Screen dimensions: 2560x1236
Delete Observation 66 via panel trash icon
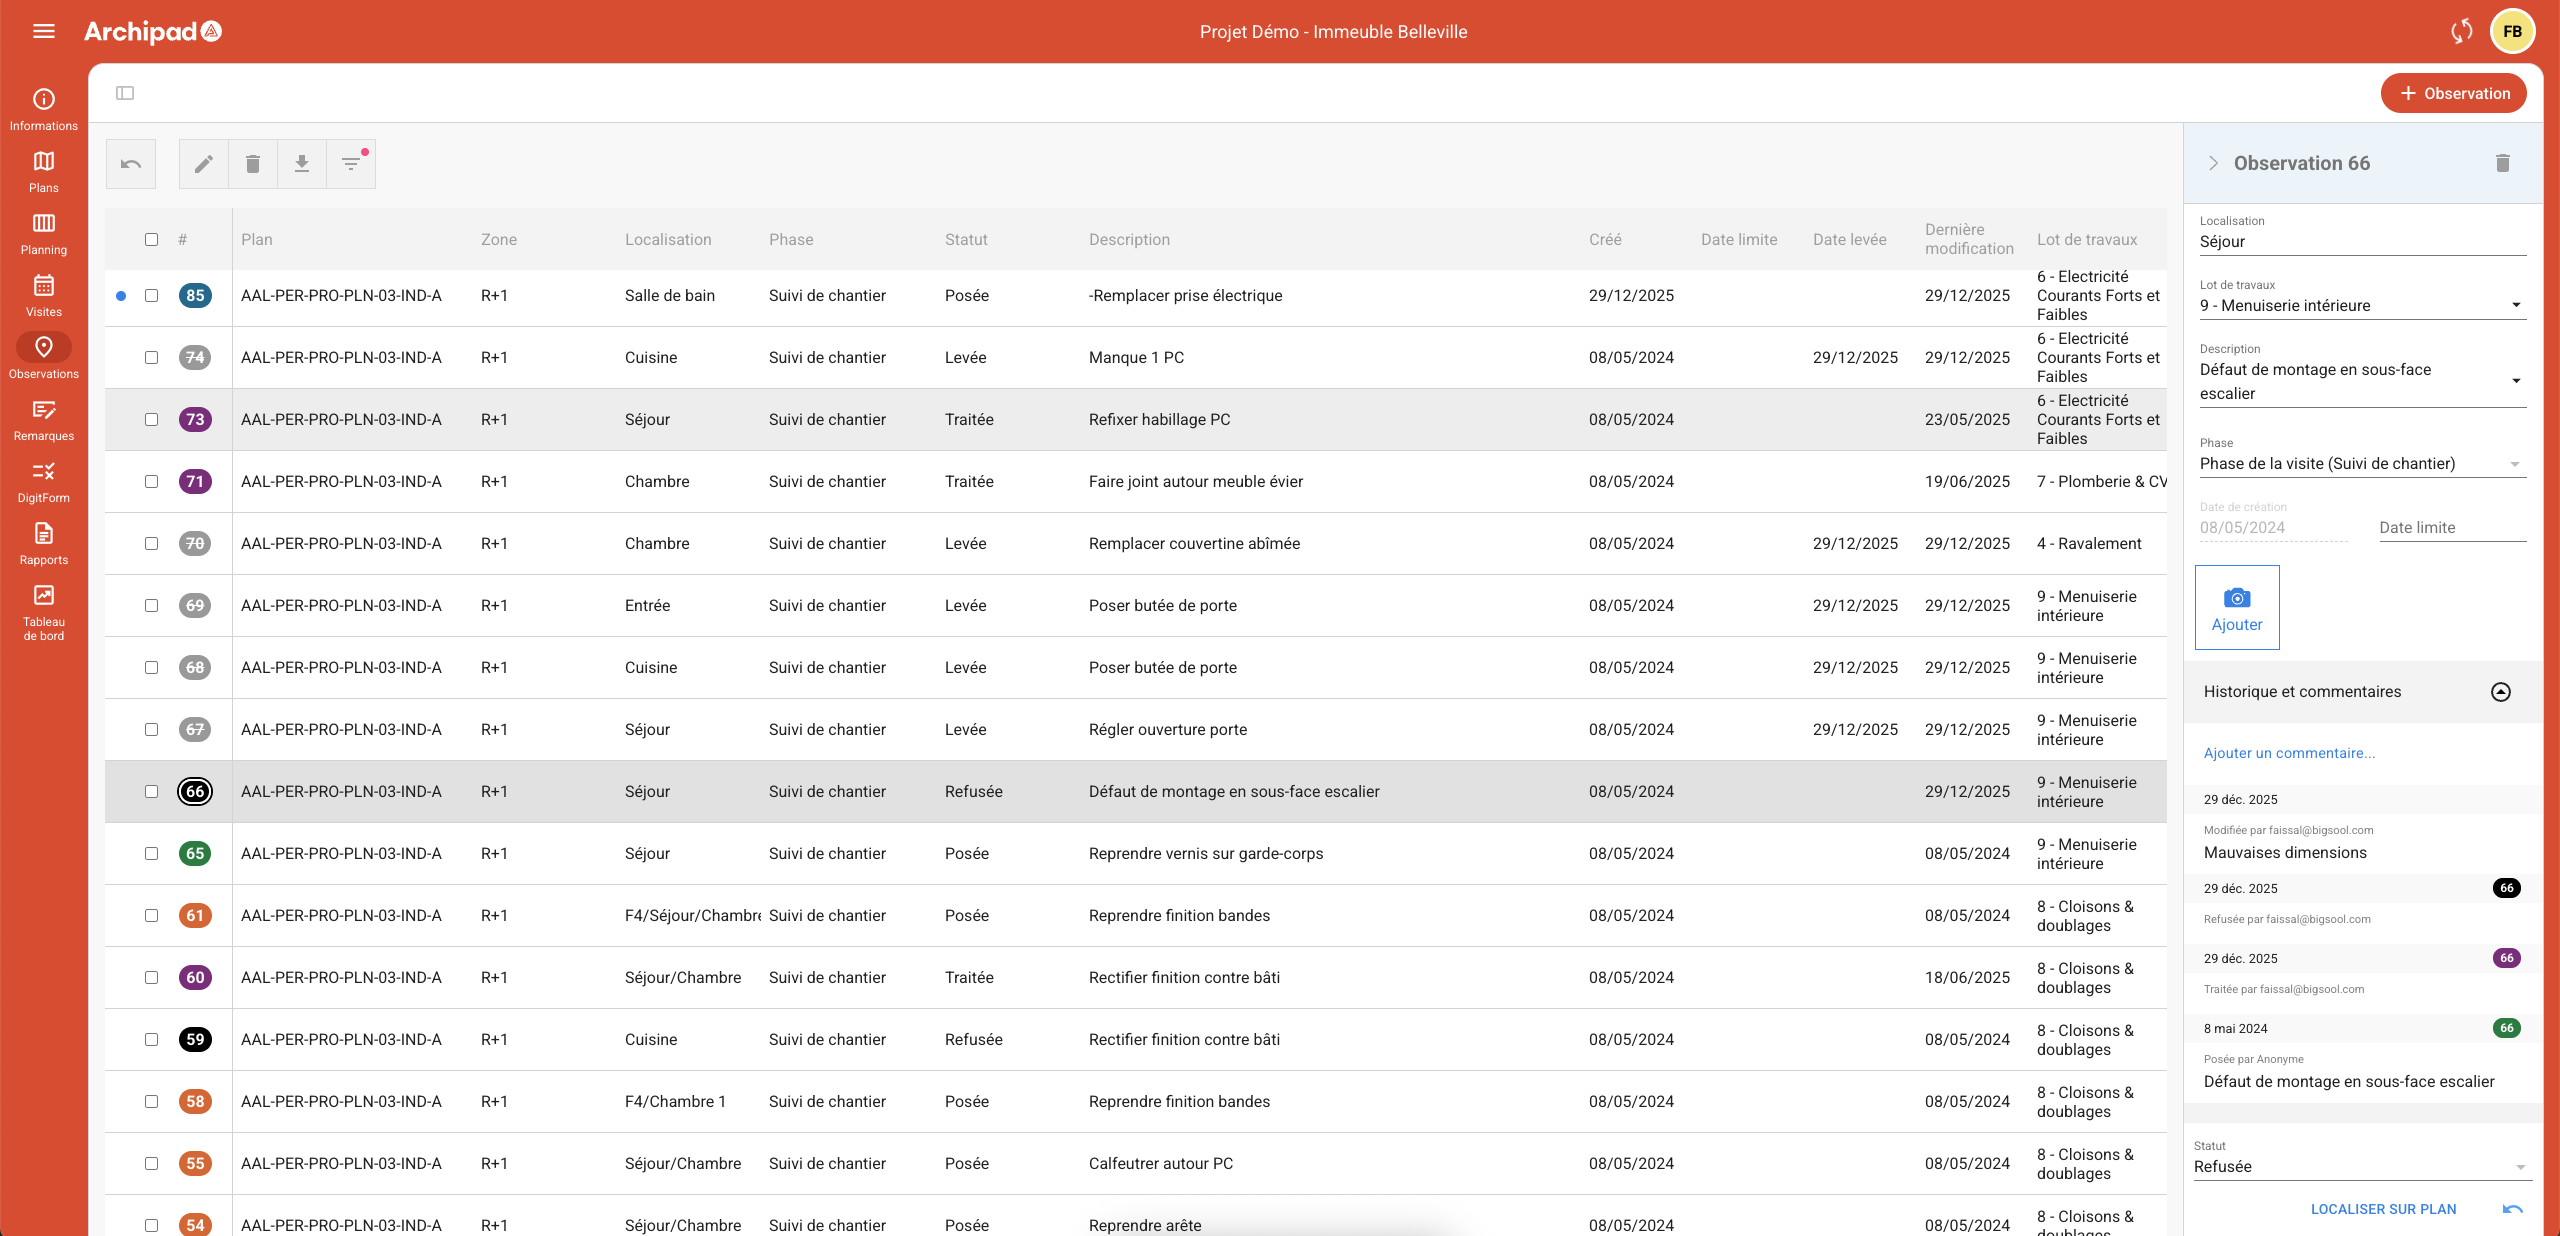[2502, 163]
